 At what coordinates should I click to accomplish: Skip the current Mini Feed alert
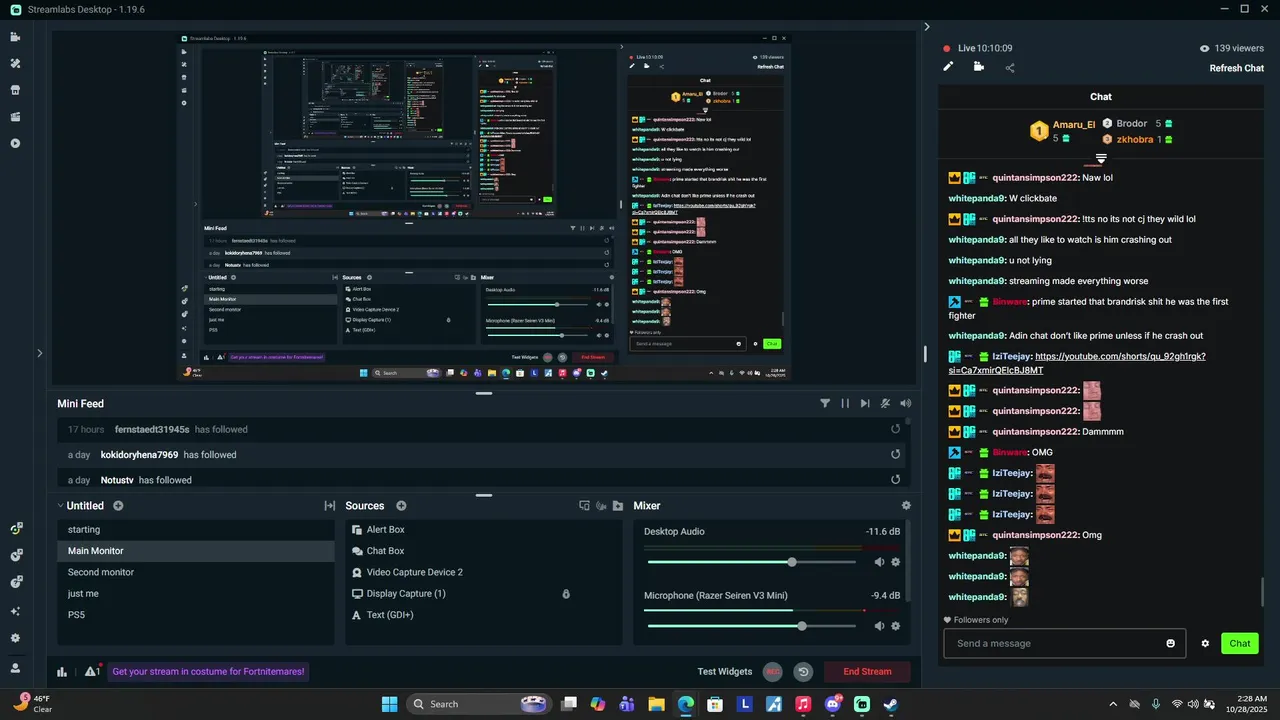pos(865,404)
